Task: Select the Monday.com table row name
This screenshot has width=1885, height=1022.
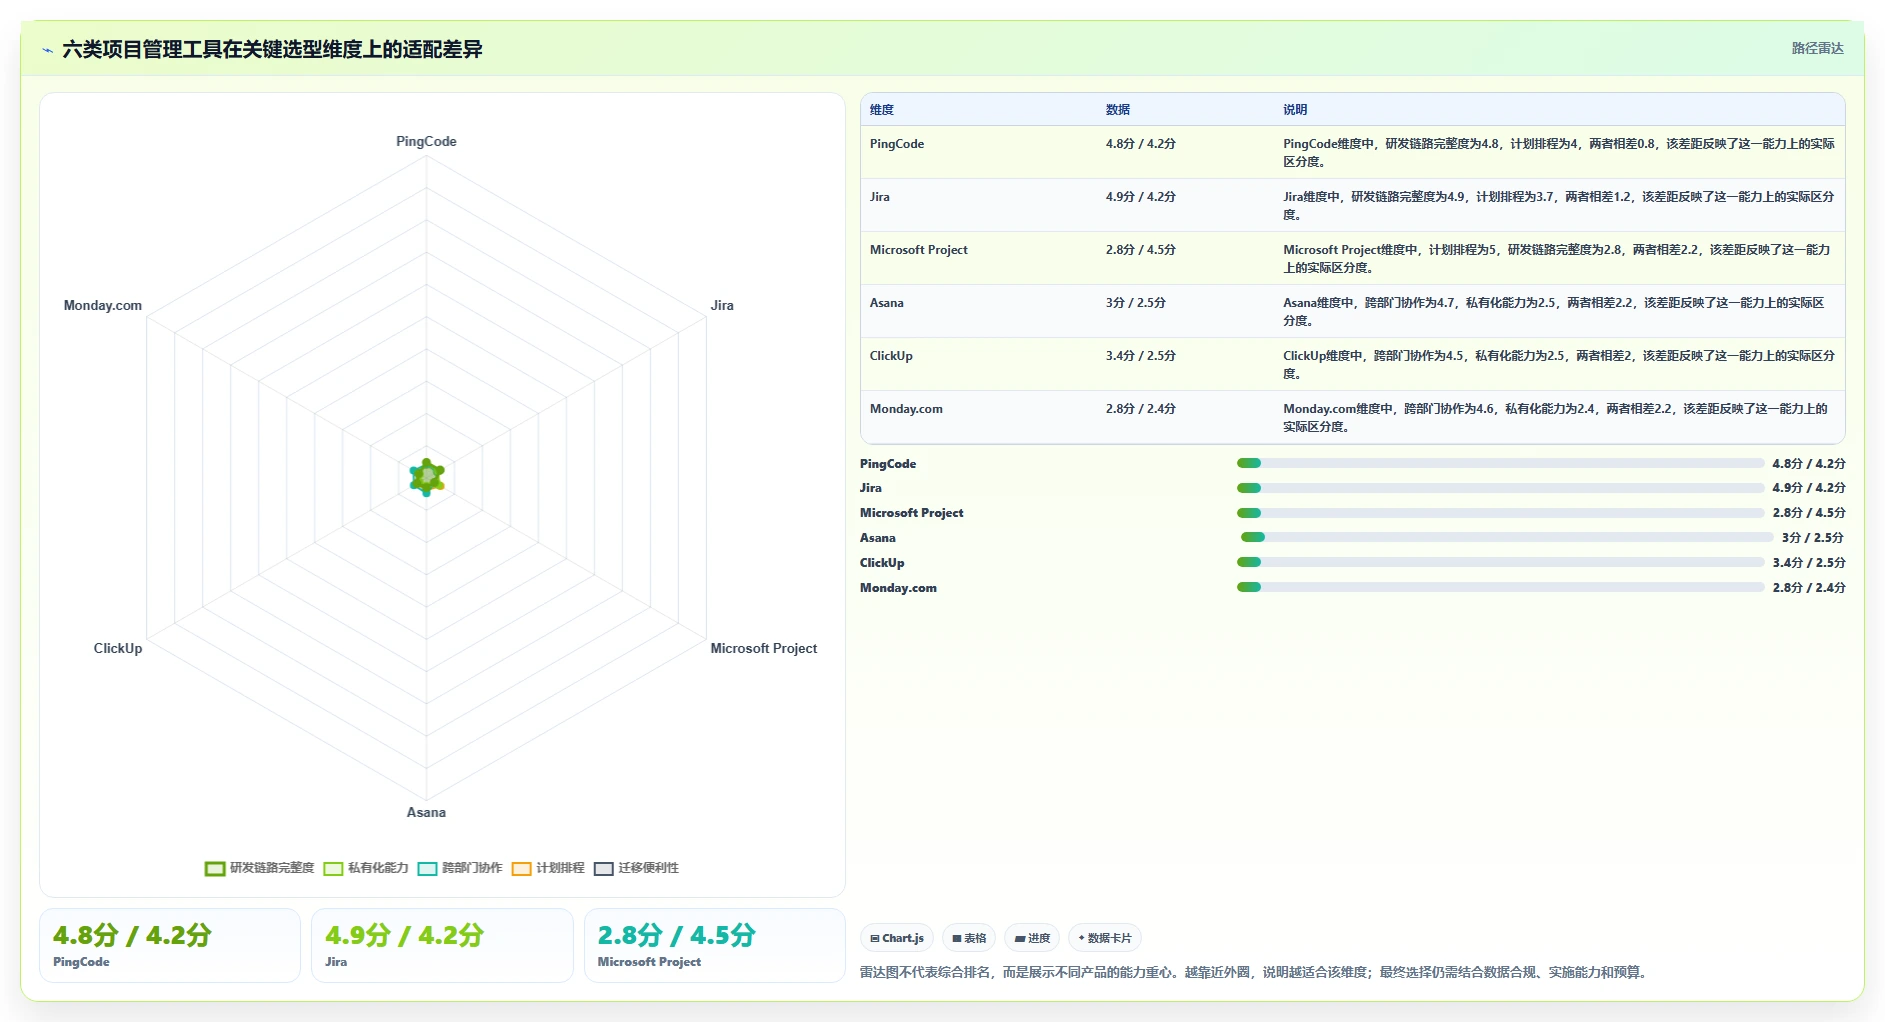Action: [x=906, y=409]
